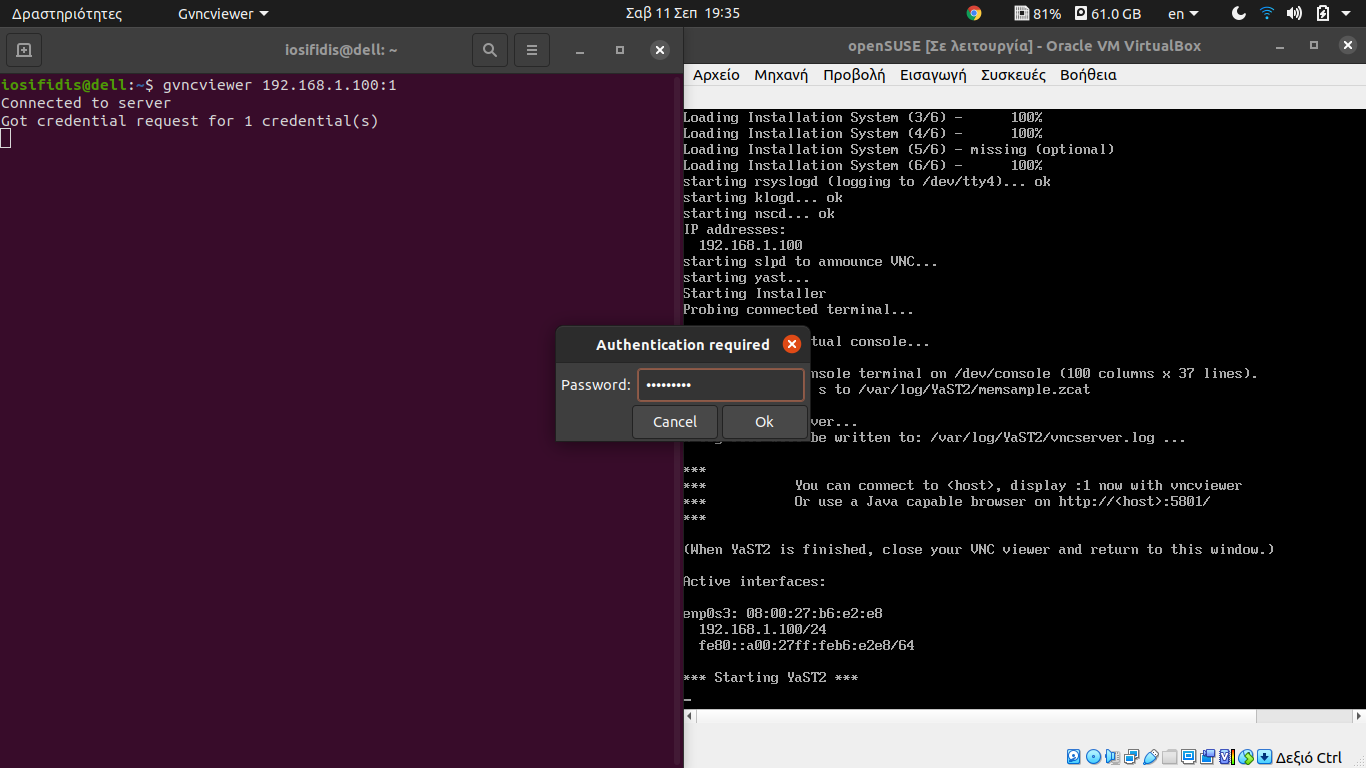Click the hard disk activity icon in VirtualBox status bar
Viewport: 1366px width, 768px height.
pos(1073,757)
